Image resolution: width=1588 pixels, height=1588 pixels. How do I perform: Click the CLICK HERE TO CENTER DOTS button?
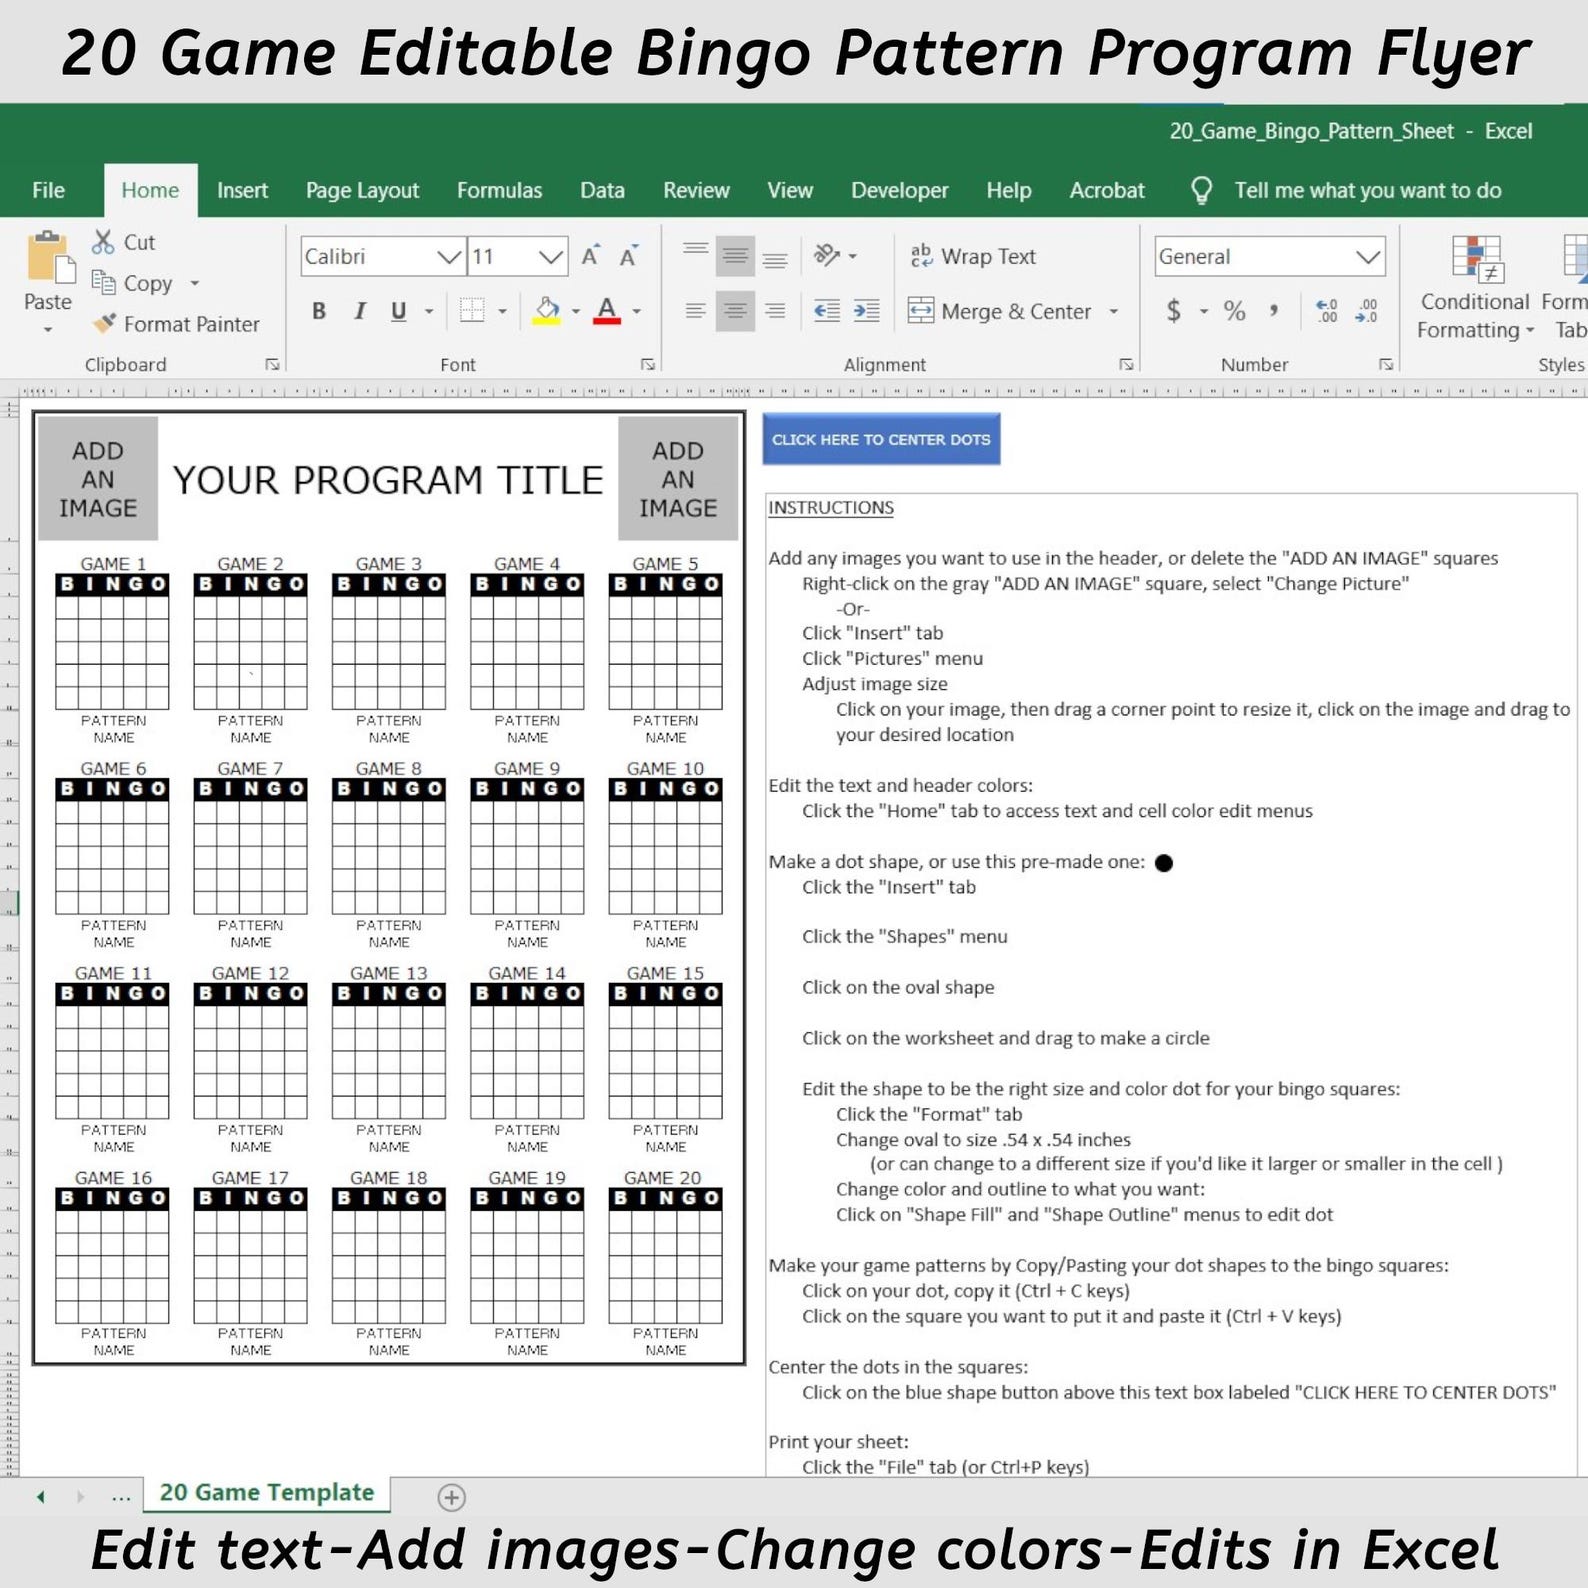click(881, 439)
